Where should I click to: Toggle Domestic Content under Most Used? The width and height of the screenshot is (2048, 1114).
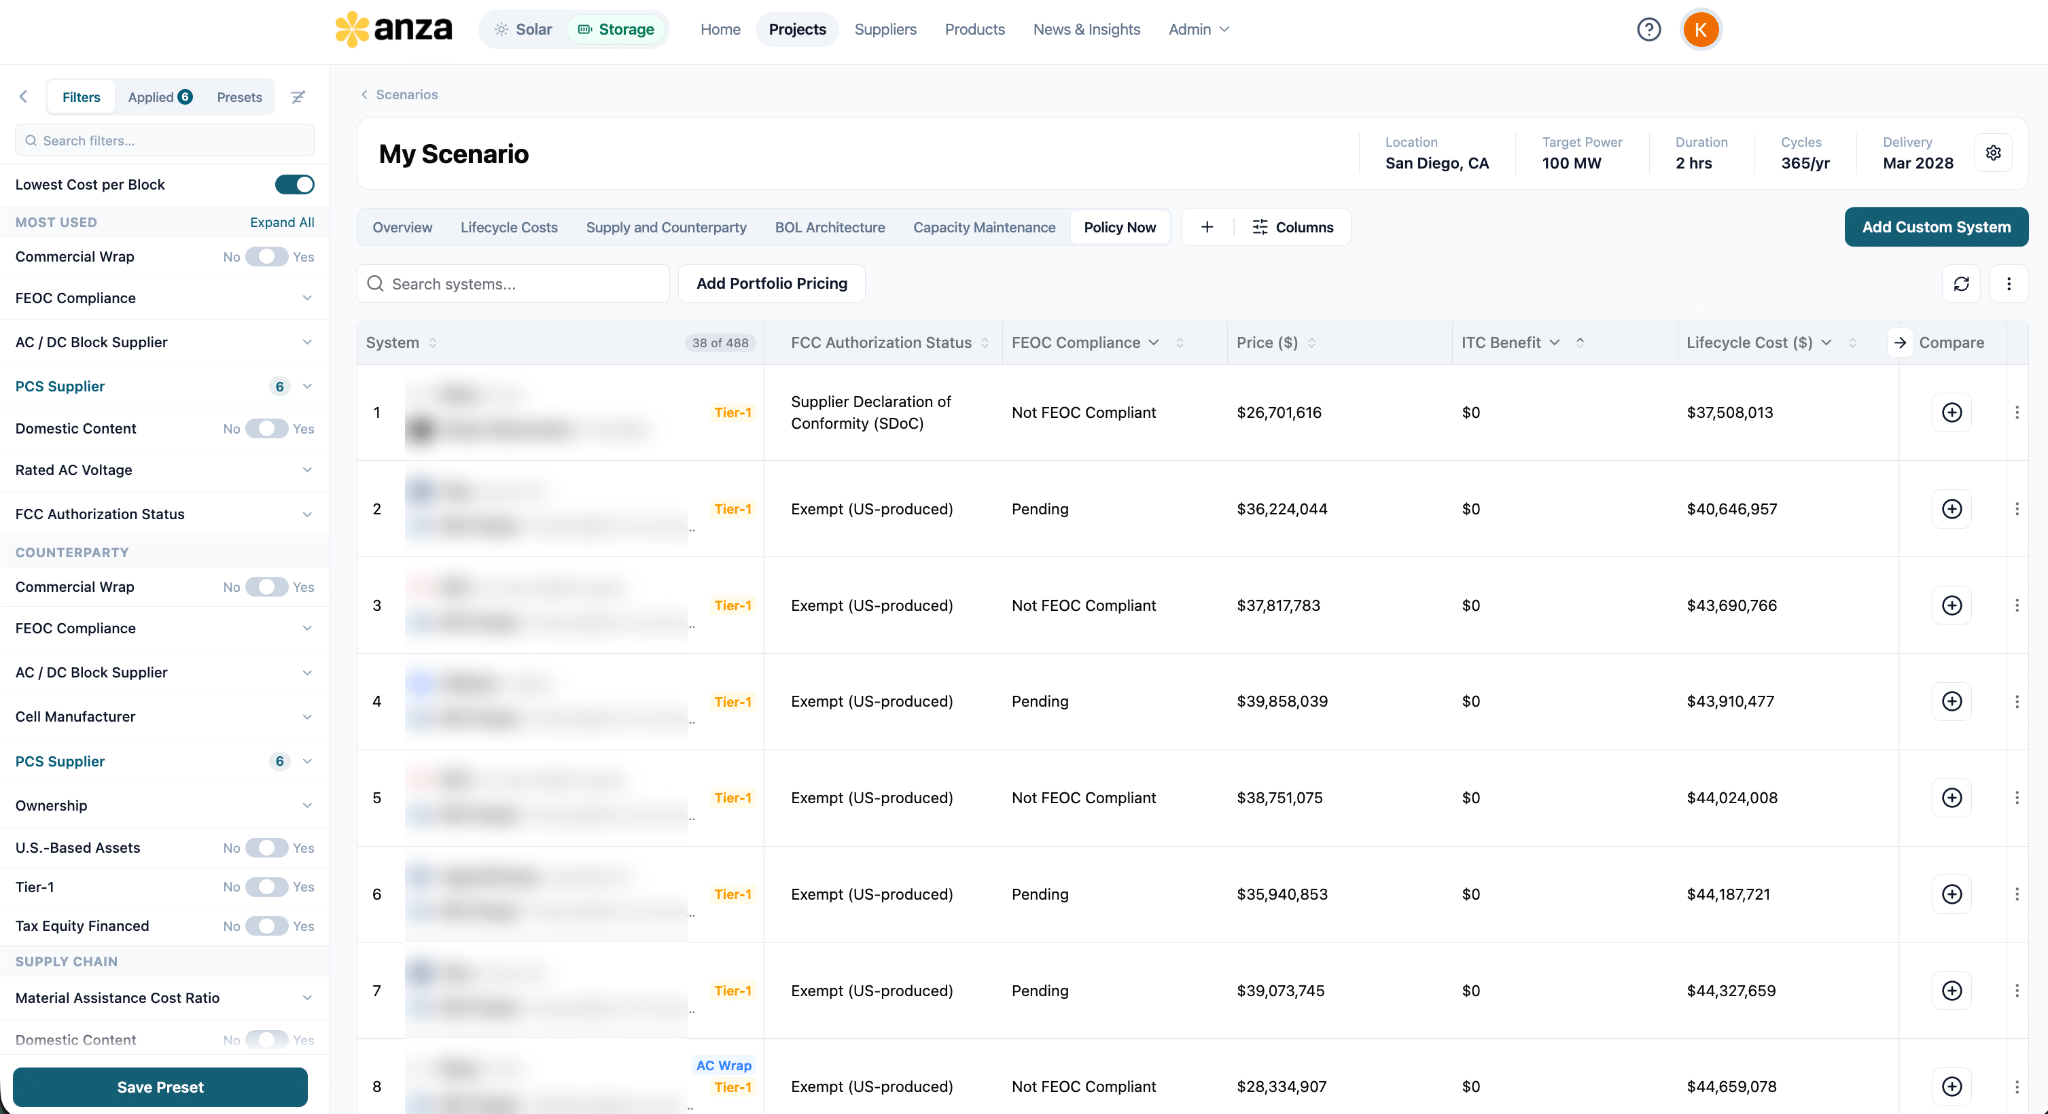[267, 428]
